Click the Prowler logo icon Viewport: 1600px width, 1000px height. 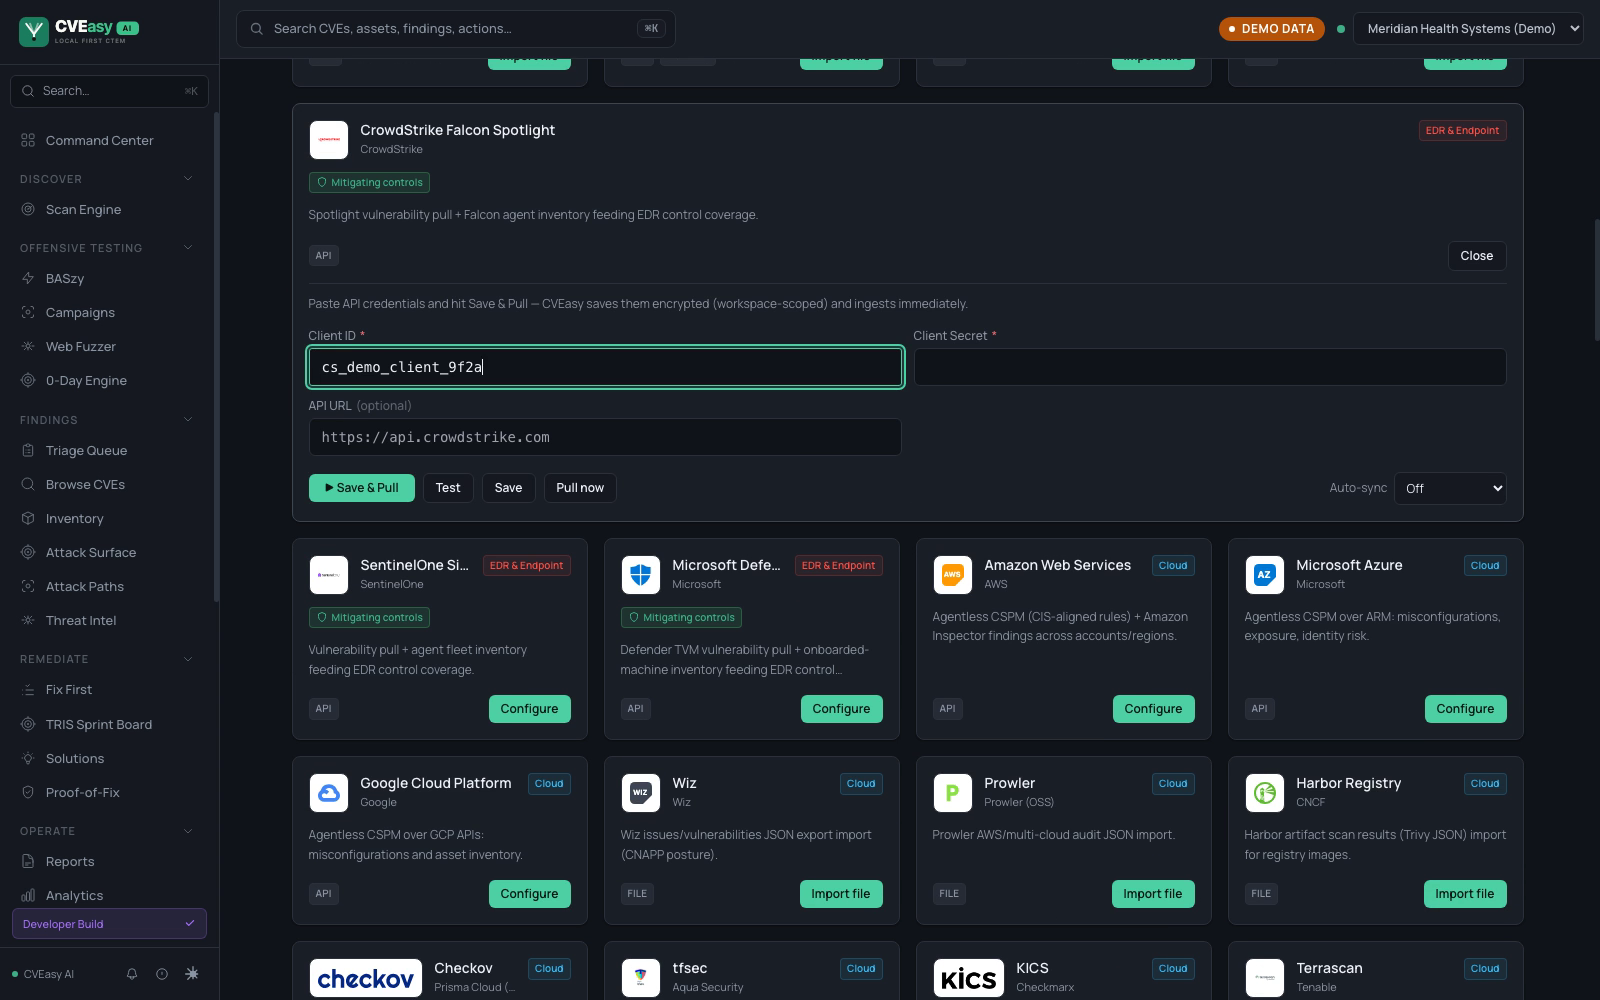point(953,793)
